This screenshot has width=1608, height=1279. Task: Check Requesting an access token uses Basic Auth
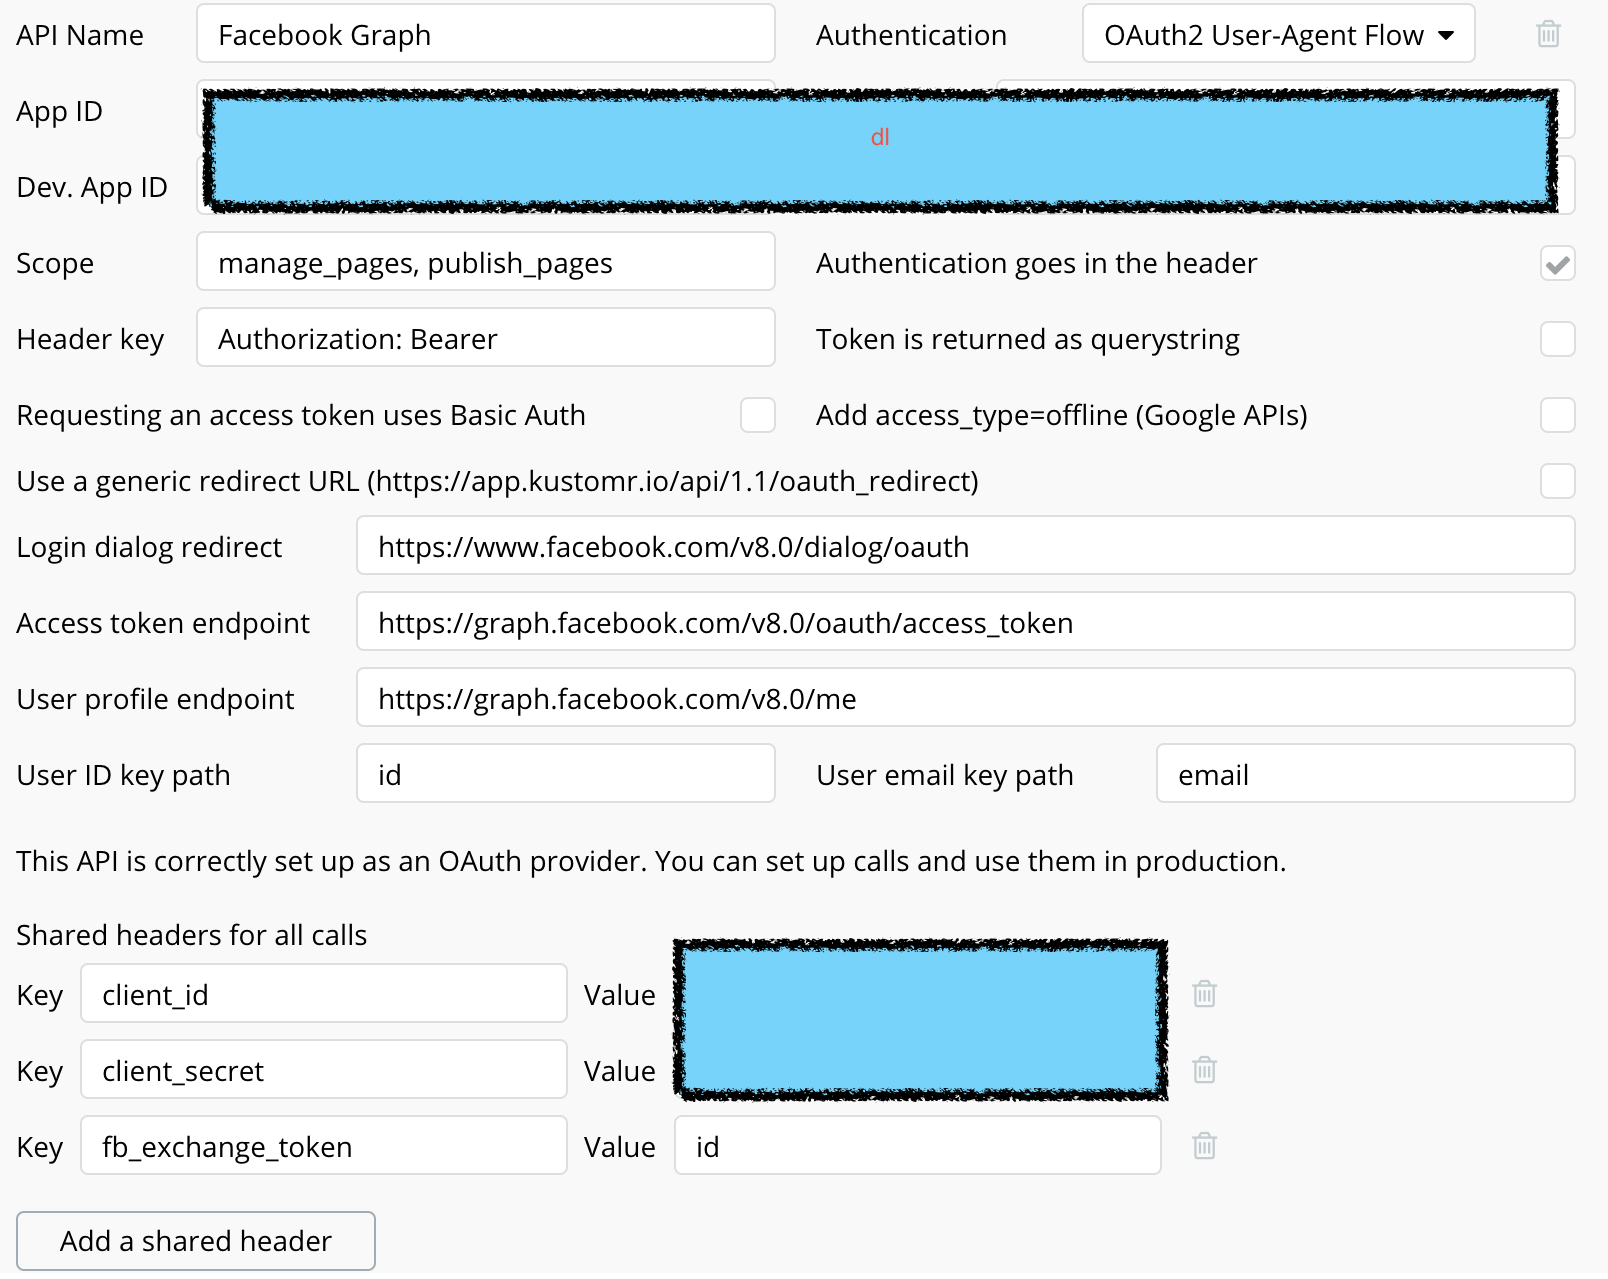757,415
